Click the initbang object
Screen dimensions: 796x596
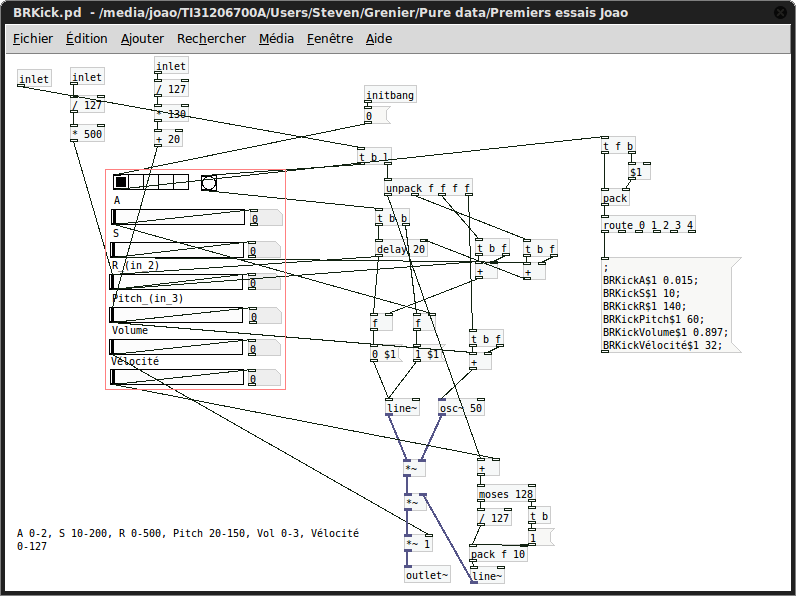[x=390, y=95]
